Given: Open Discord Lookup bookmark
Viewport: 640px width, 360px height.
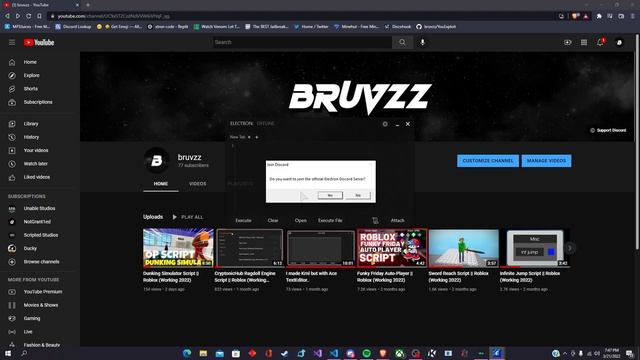Looking at the screenshot, I should coord(73,27).
